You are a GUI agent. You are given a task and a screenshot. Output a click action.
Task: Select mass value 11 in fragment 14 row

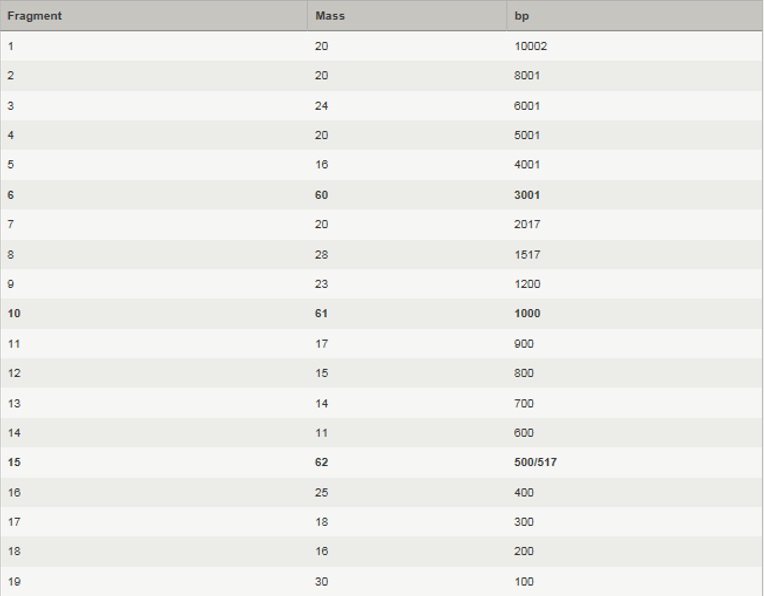tap(321, 433)
